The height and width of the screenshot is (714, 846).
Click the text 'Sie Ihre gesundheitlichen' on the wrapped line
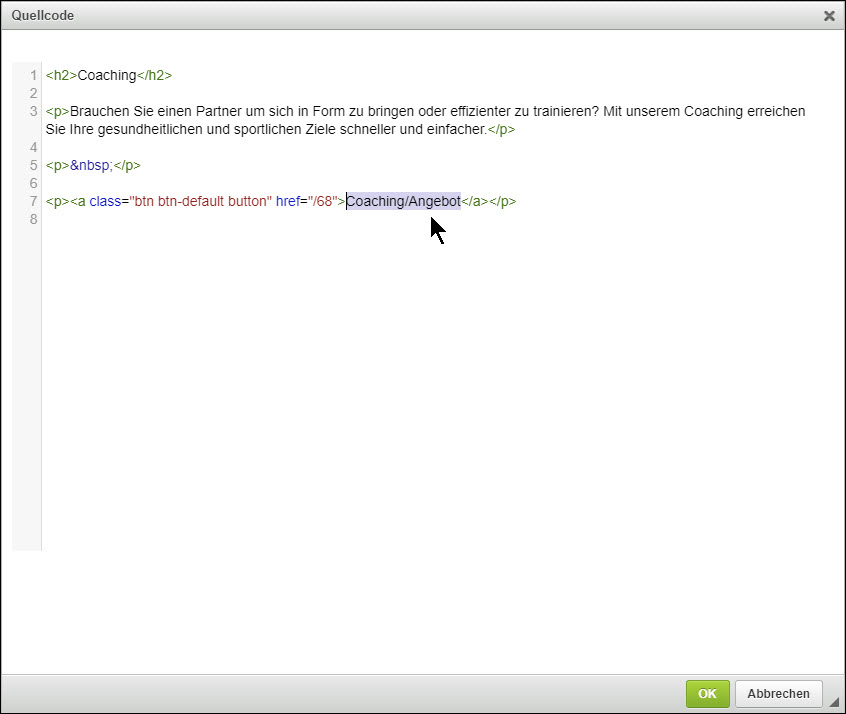tap(124, 130)
